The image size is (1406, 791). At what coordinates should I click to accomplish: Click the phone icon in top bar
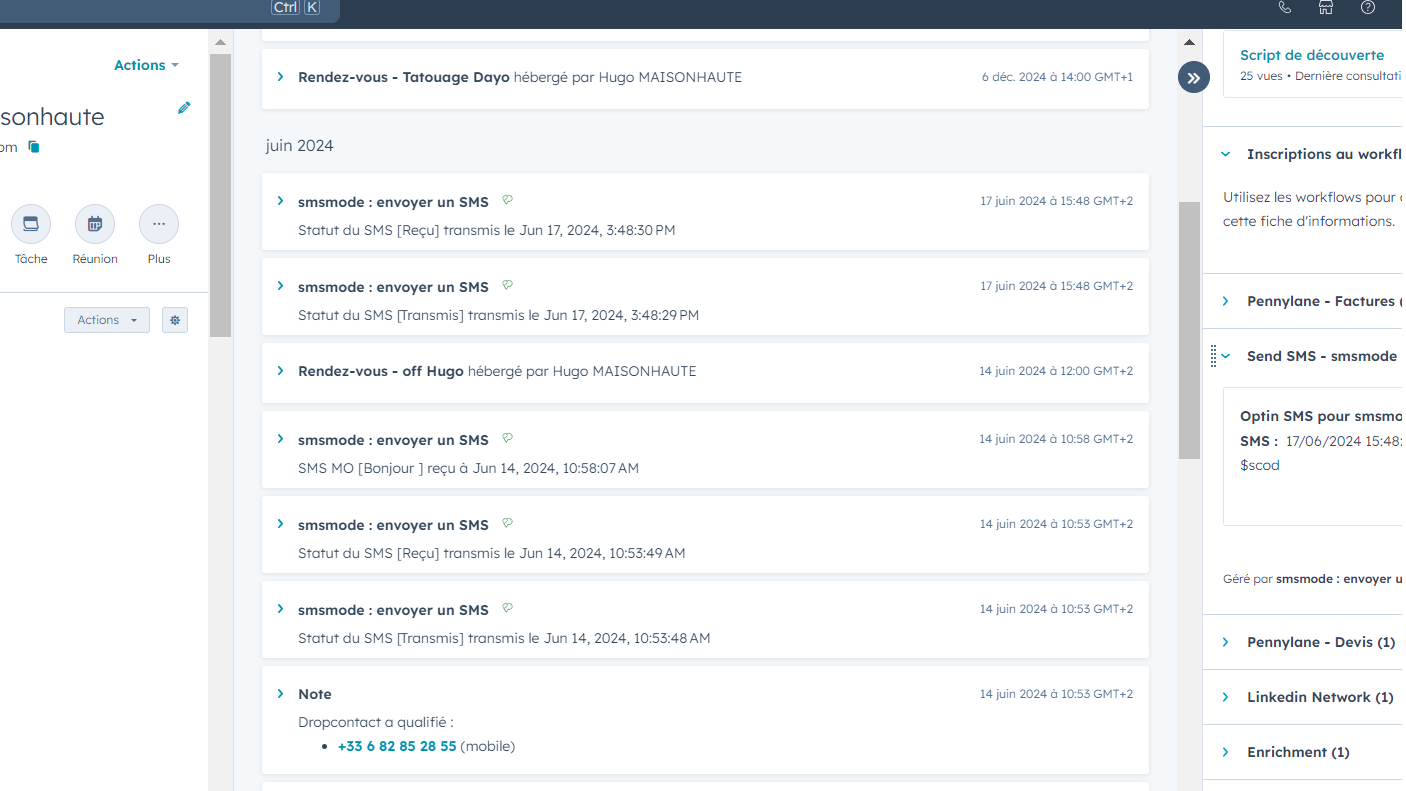pos(1285,8)
